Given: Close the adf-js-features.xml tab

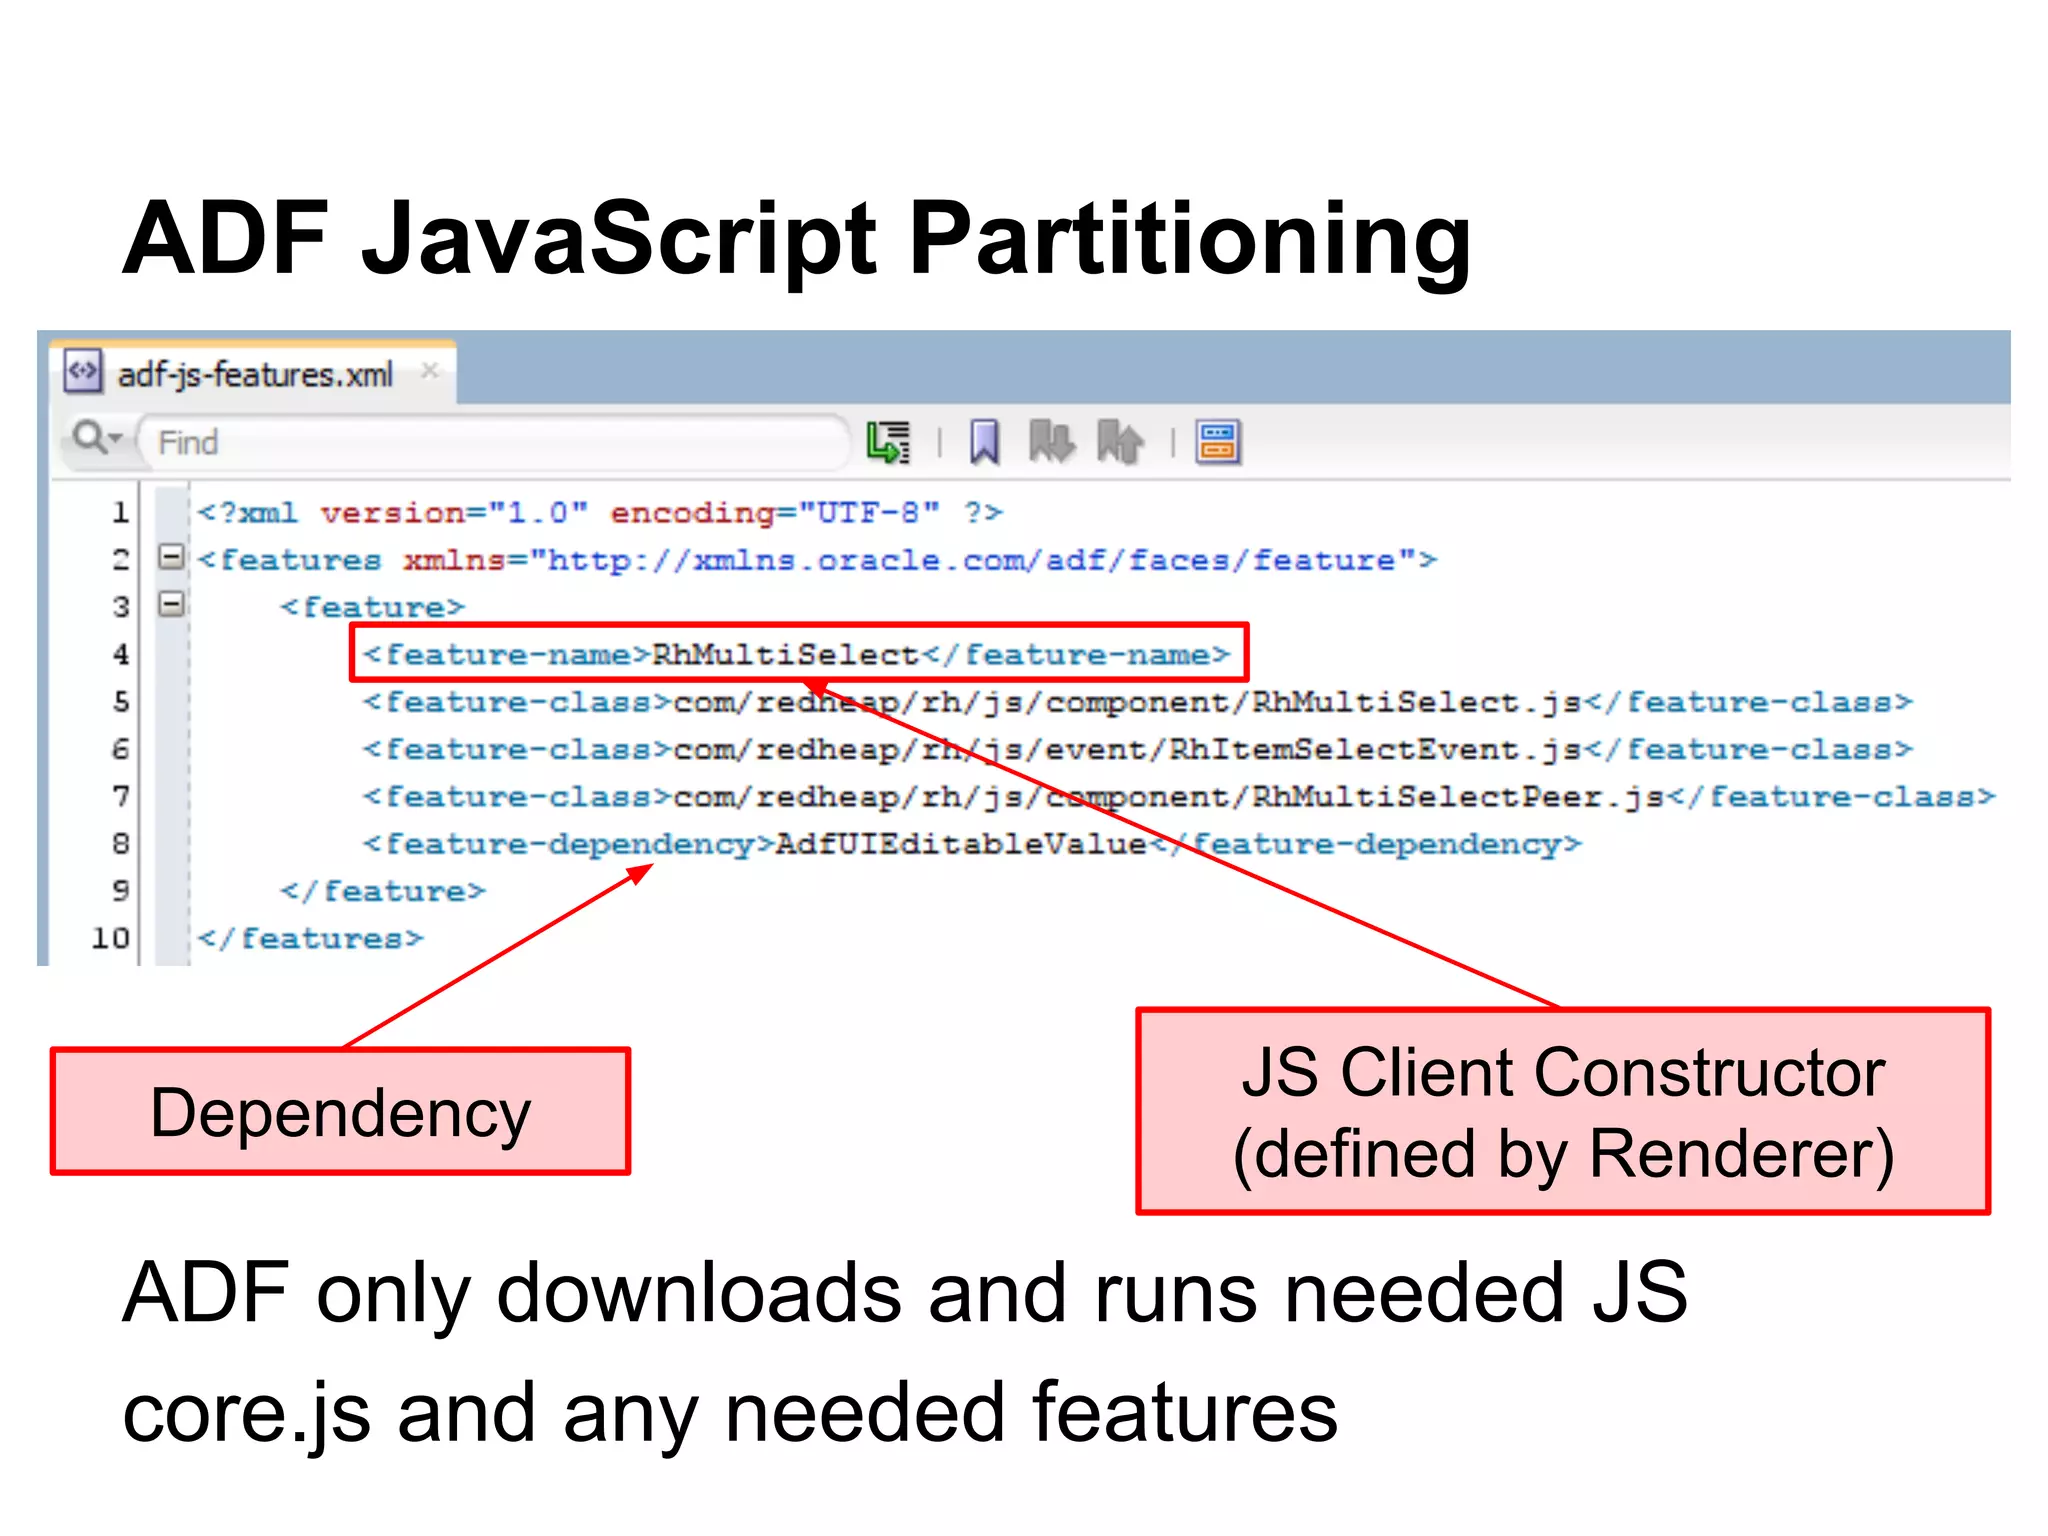Looking at the screenshot, I should (x=430, y=371).
